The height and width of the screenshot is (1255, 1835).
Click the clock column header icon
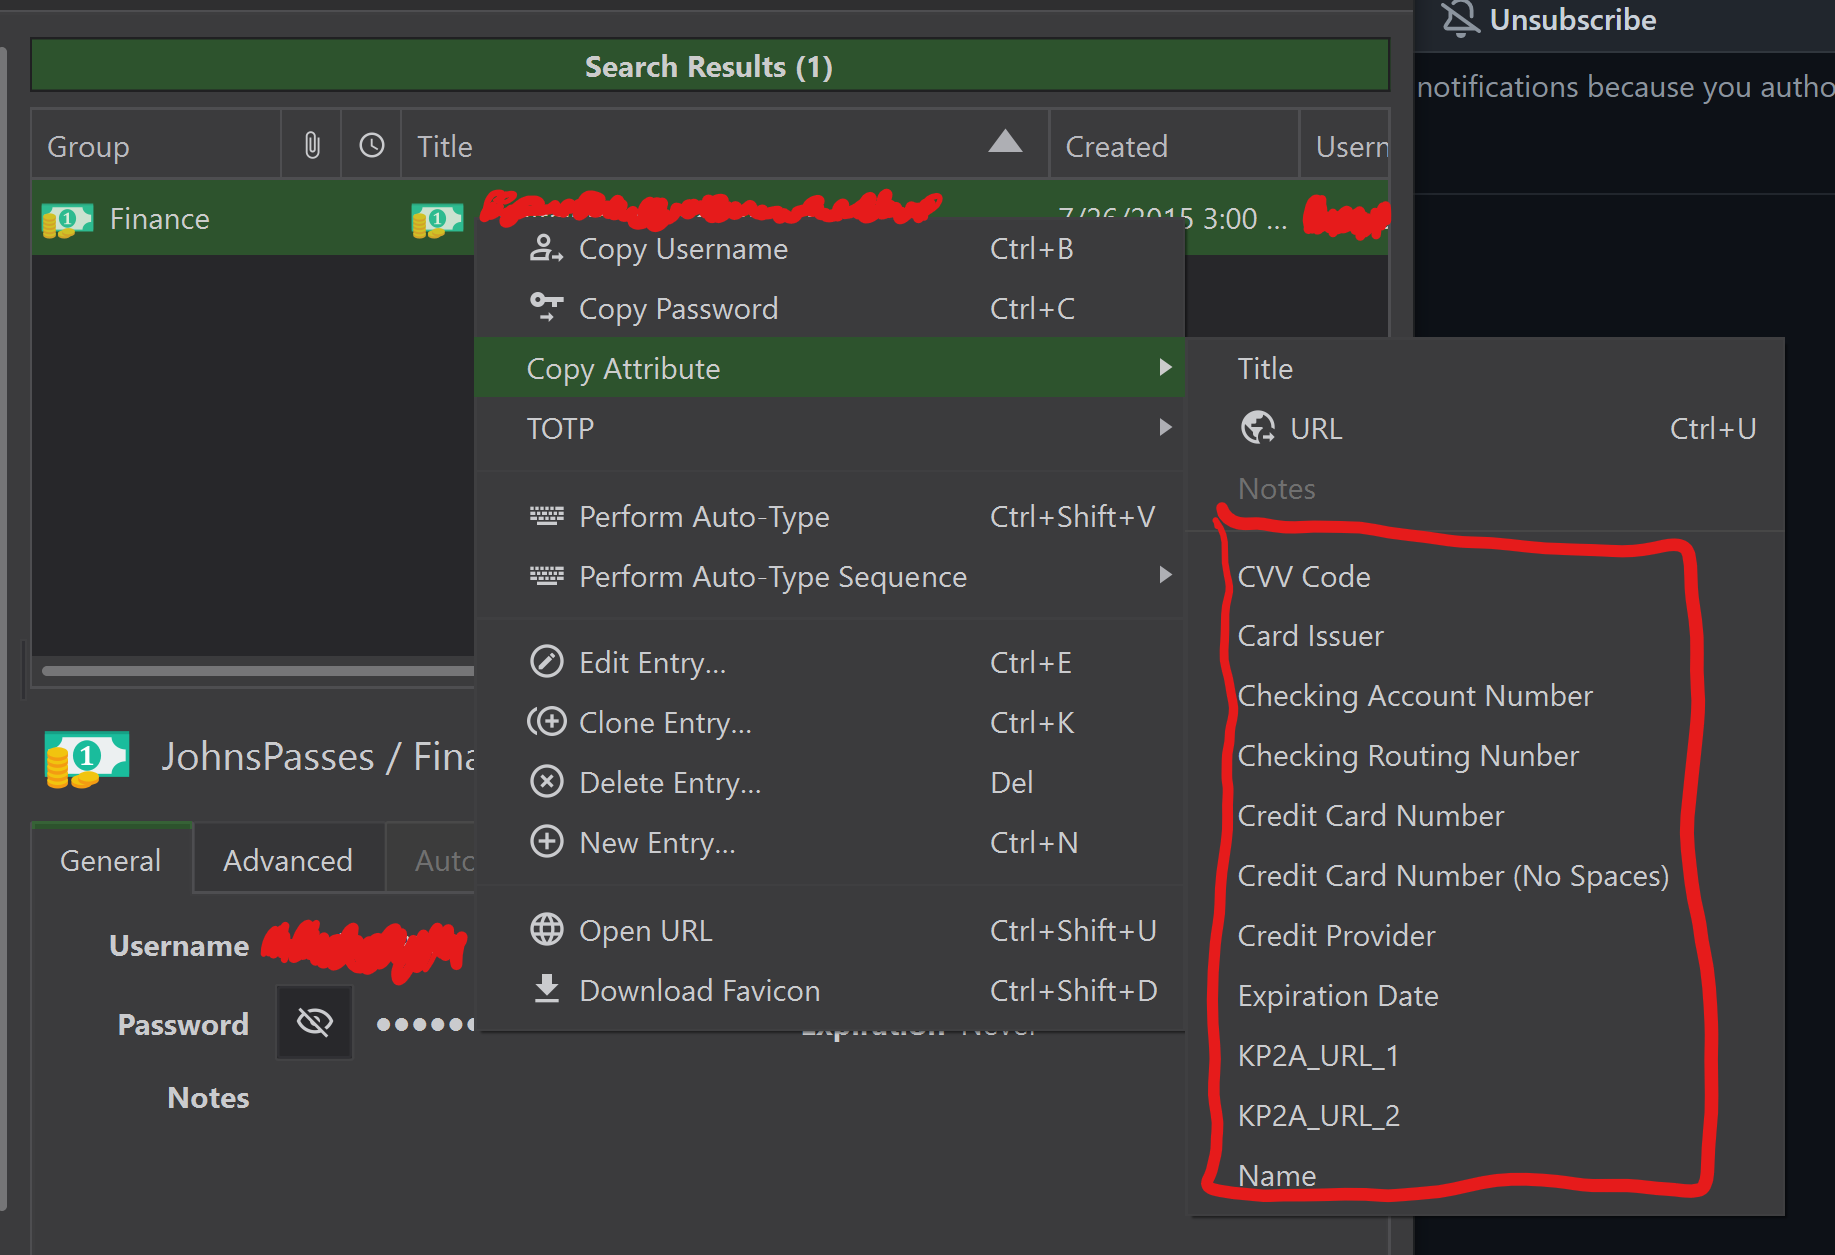[x=370, y=144]
